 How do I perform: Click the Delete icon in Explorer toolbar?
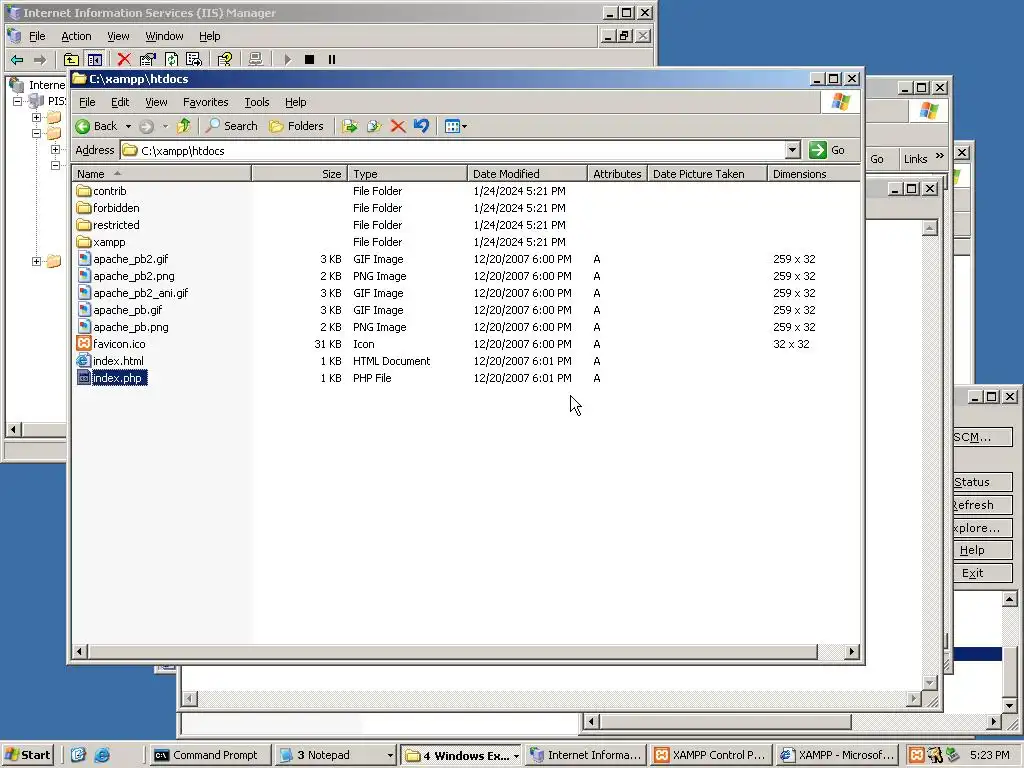(x=398, y=126)
